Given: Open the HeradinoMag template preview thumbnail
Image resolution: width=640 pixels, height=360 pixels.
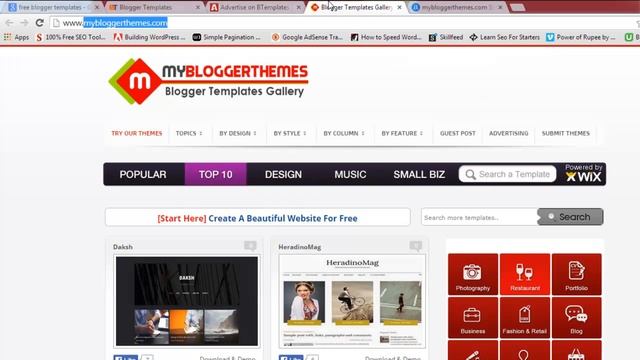Looking at the screenshot, I should point(352,301).
